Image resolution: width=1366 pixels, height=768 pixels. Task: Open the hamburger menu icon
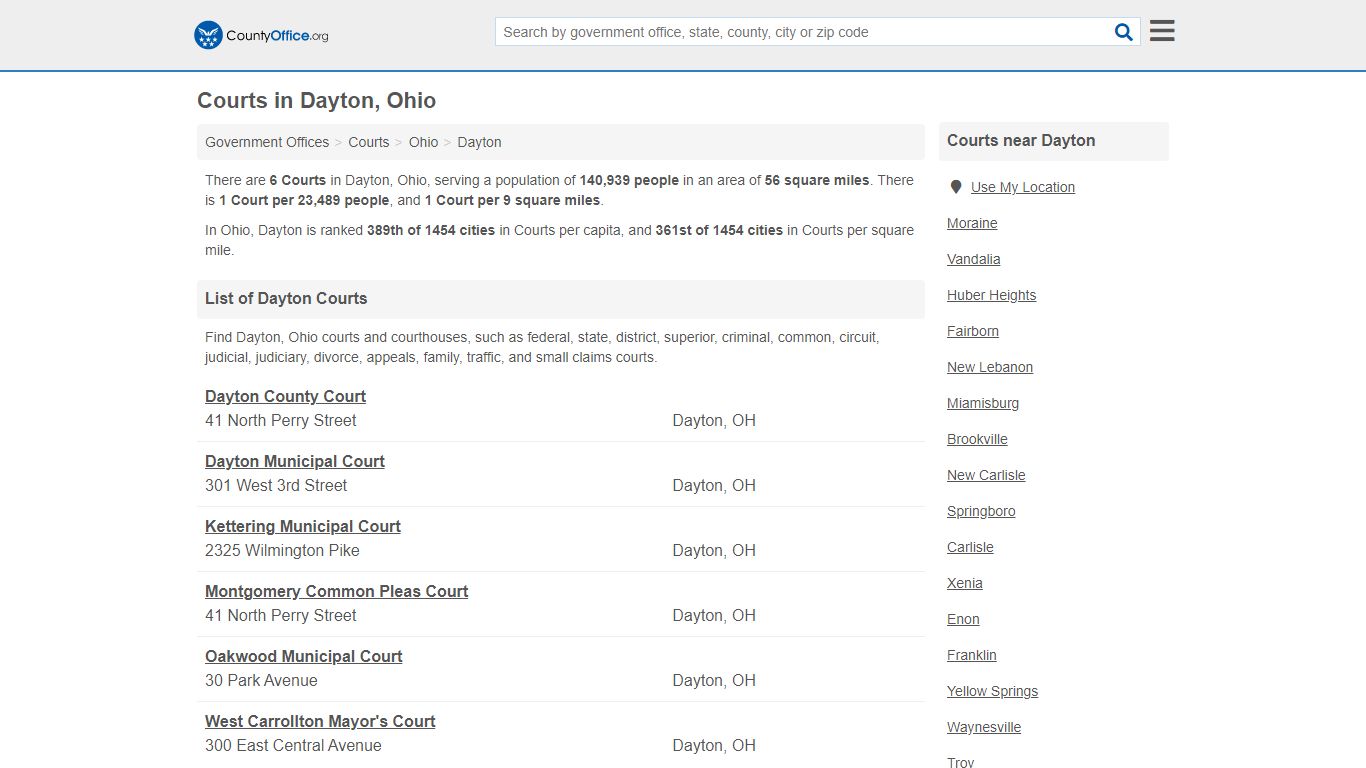point(1162,31)
